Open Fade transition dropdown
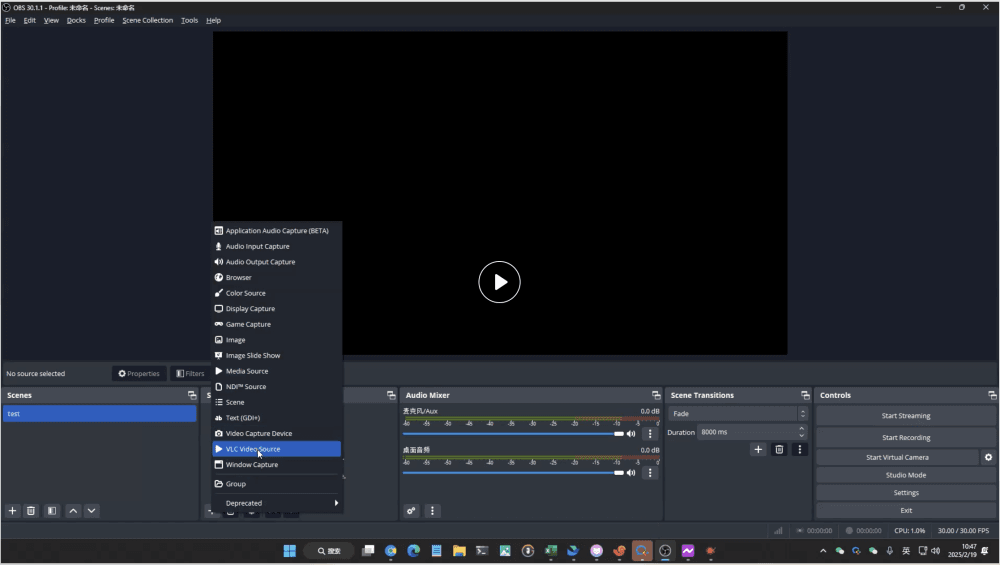Viewport: 1000px width, 565px height. click(x=739, y=414)
